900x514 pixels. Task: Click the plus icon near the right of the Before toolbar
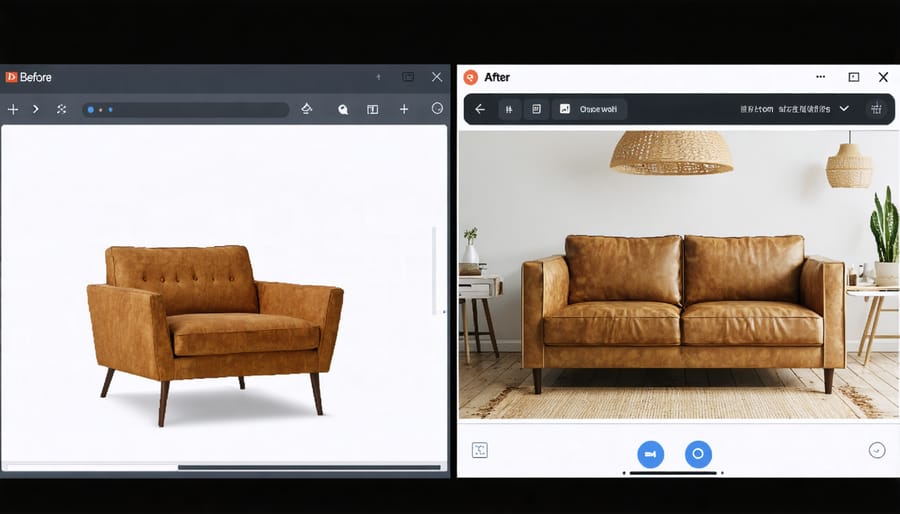[x=404, y=109]
